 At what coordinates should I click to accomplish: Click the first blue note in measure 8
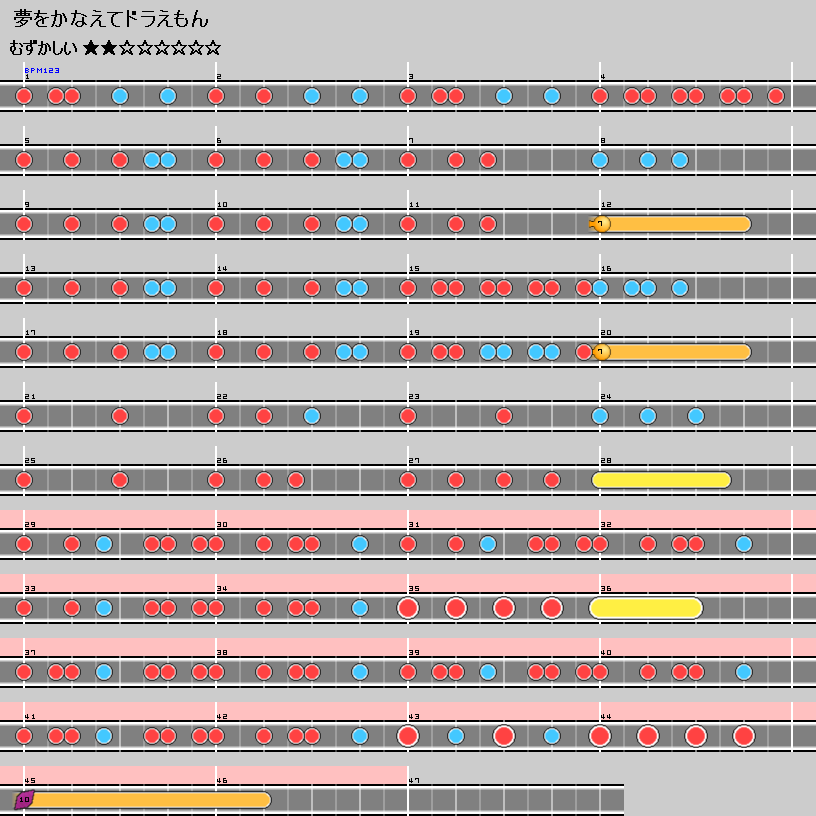click(x=600, y=160)
